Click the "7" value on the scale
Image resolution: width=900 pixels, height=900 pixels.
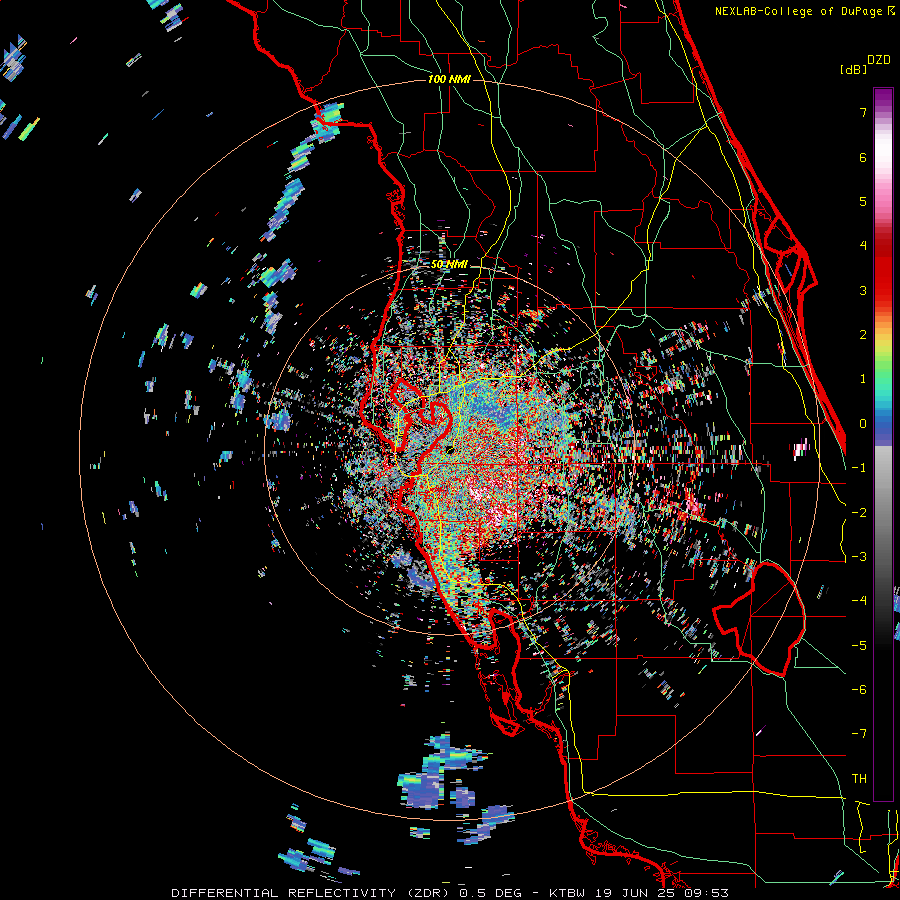[863, 112]
